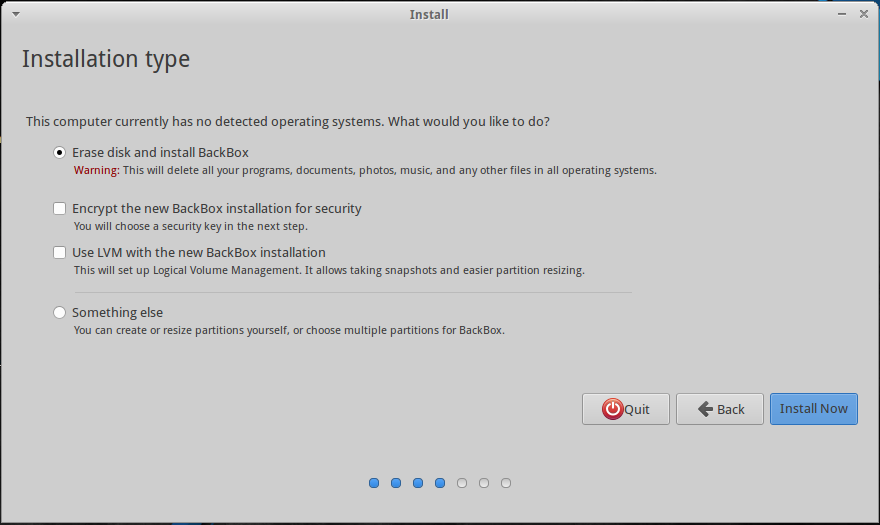Tick Use LVM with the new BackBox installation
This screenshot has width=880, height=525.
point(59,252)
